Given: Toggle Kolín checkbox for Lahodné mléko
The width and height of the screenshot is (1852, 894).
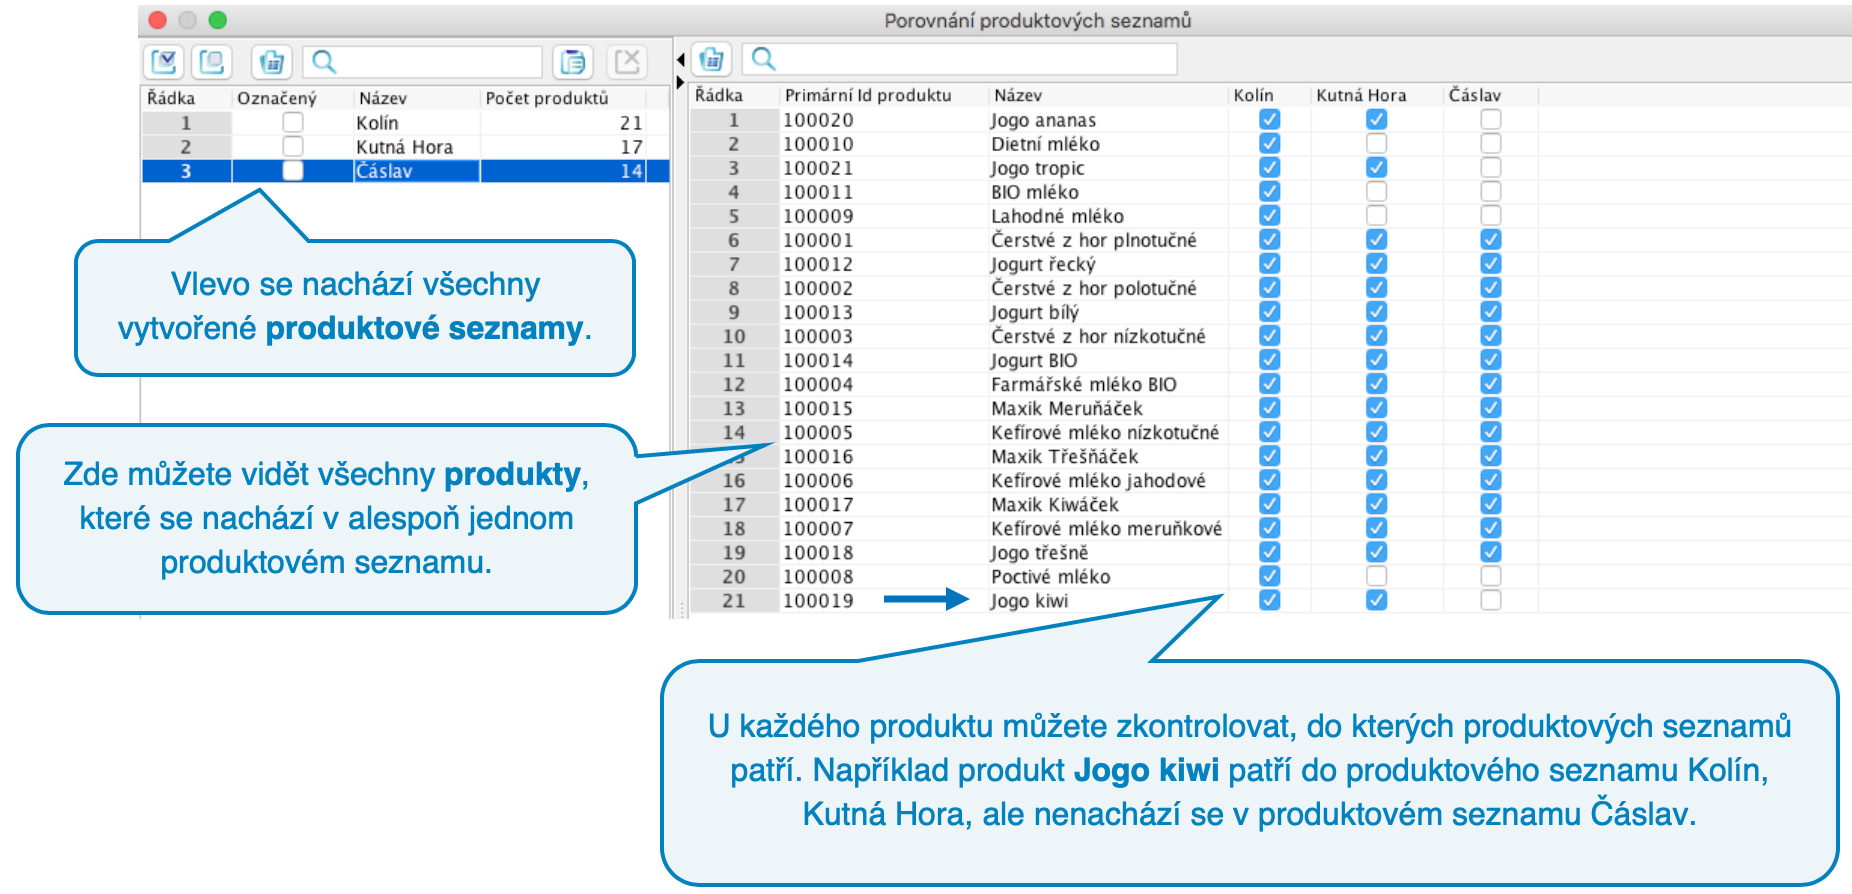Looking at the screenshot, I should pos(1270,215).
